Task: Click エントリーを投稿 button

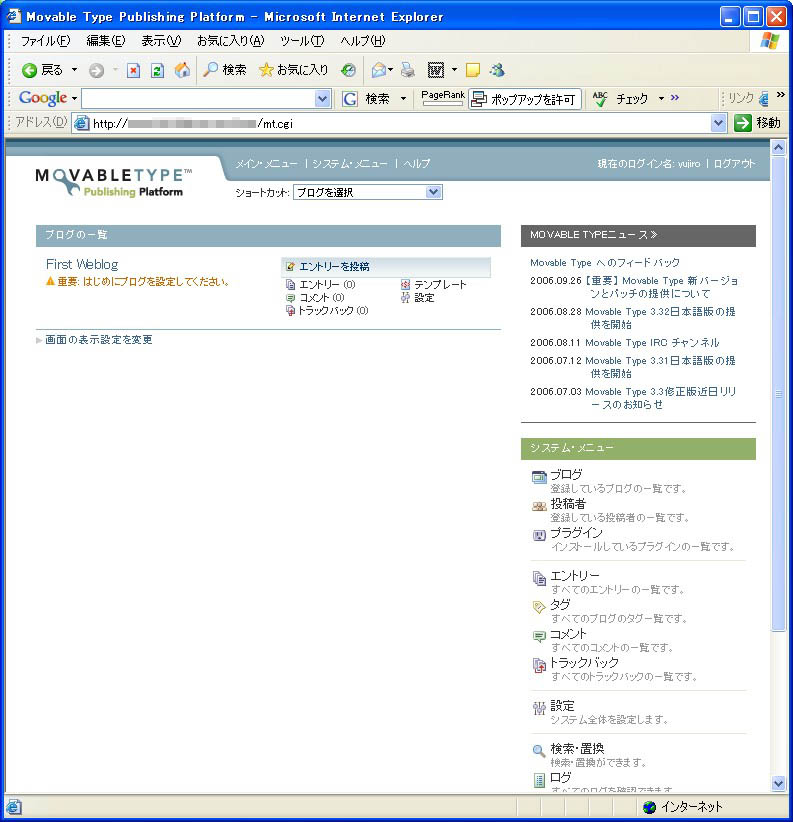Action: coord(386,267)
